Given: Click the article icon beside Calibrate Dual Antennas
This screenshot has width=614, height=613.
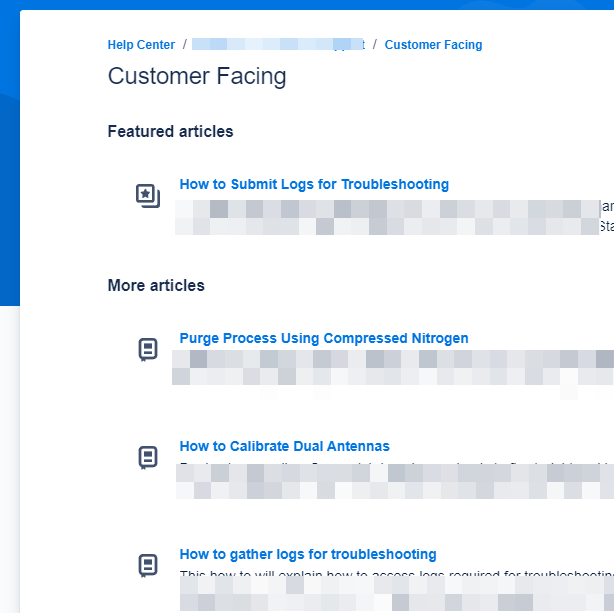Looking at the screenshot, I should click(148, 457).
